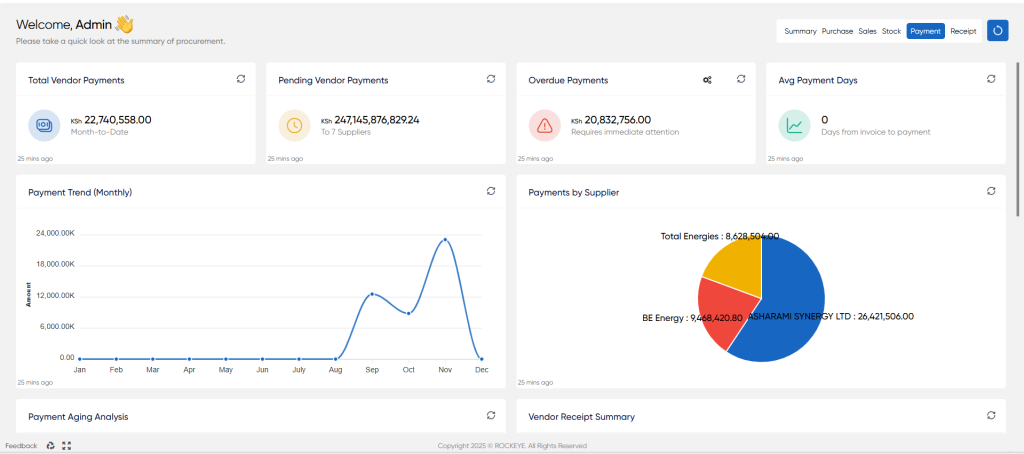The height and width of the screenshot is (454, 1024).
Task: Click the blue ASHARAMI SYNERGY pie slice
Action: (790, 307)
